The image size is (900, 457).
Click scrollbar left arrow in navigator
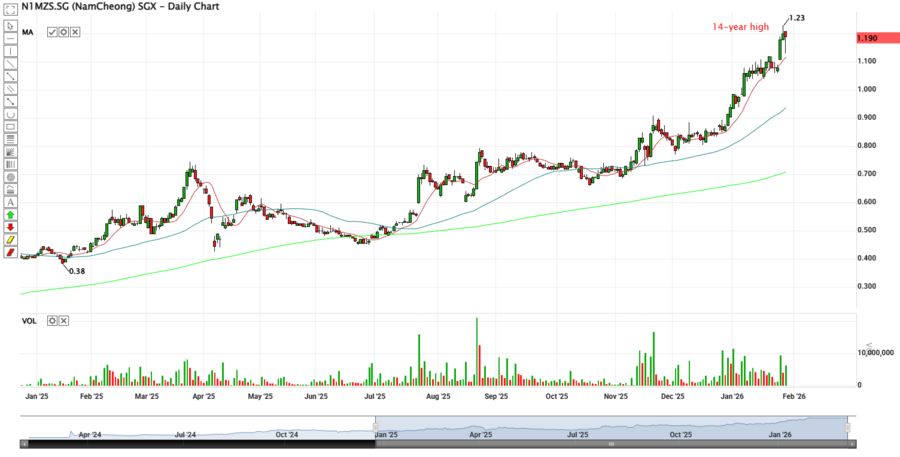coord(24,443)
